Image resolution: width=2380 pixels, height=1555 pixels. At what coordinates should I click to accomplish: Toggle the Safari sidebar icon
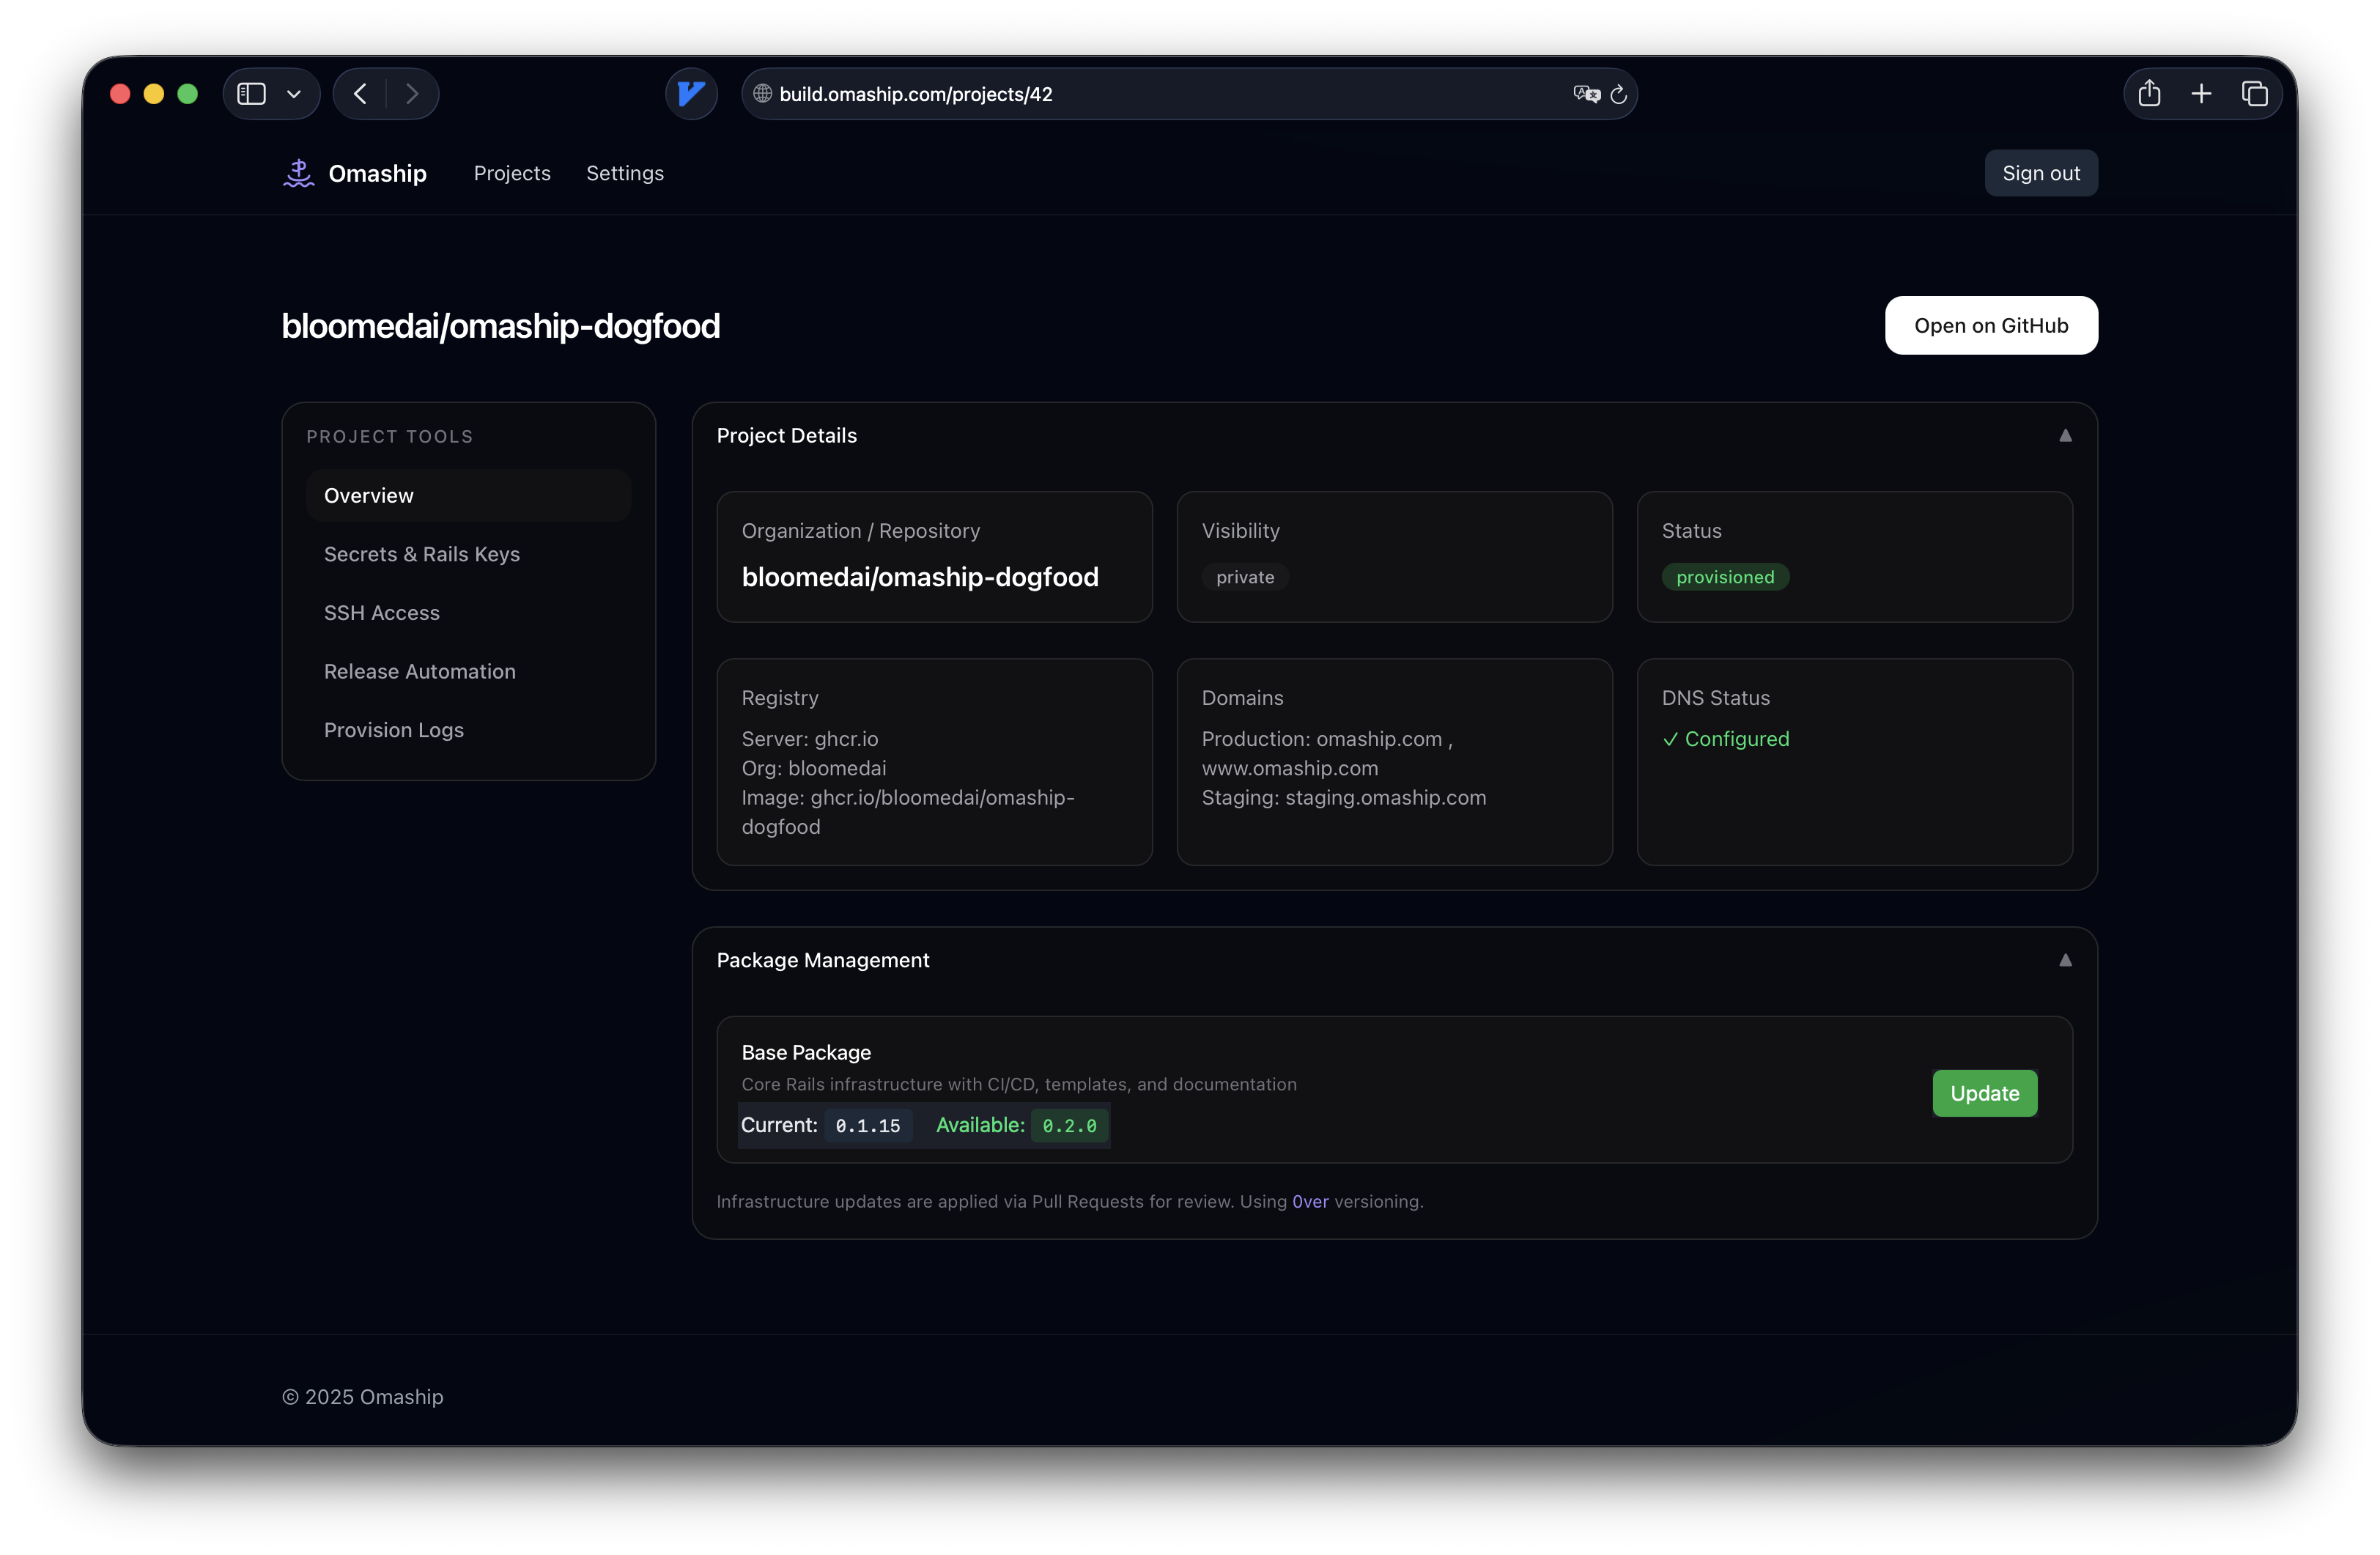pos(250,93)
